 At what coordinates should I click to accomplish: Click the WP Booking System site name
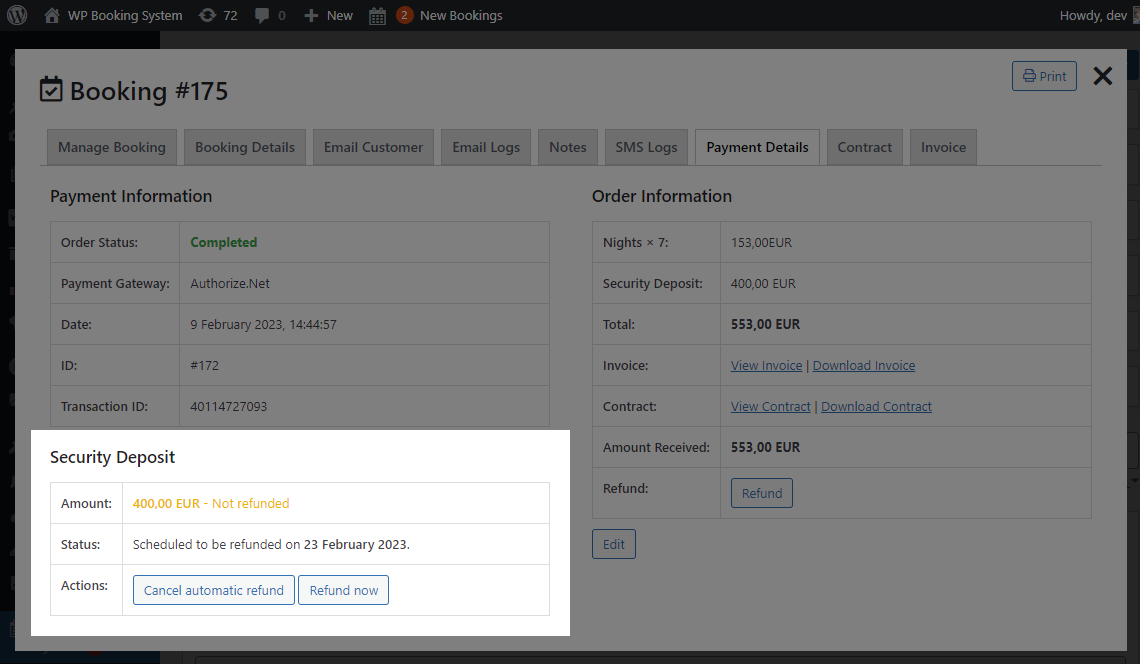click(x=125, y=15)
